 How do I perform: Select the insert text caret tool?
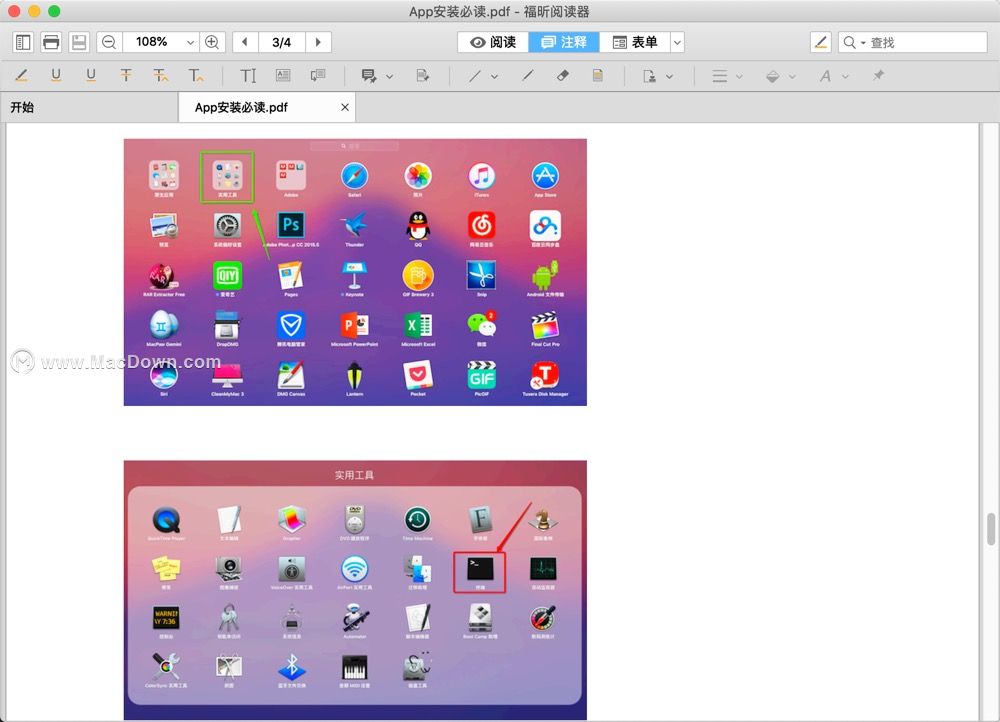(196, 76)
